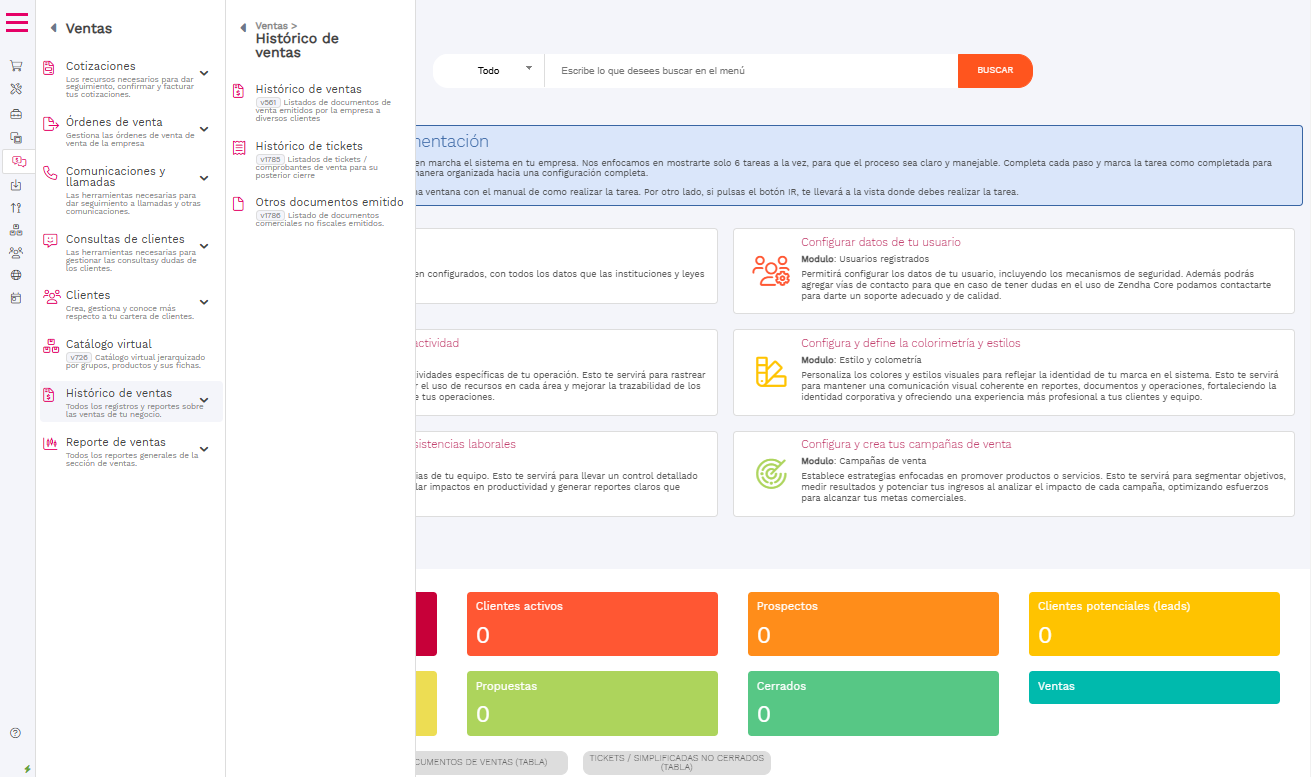Open the globe sidebar icon

pos(16,275)
